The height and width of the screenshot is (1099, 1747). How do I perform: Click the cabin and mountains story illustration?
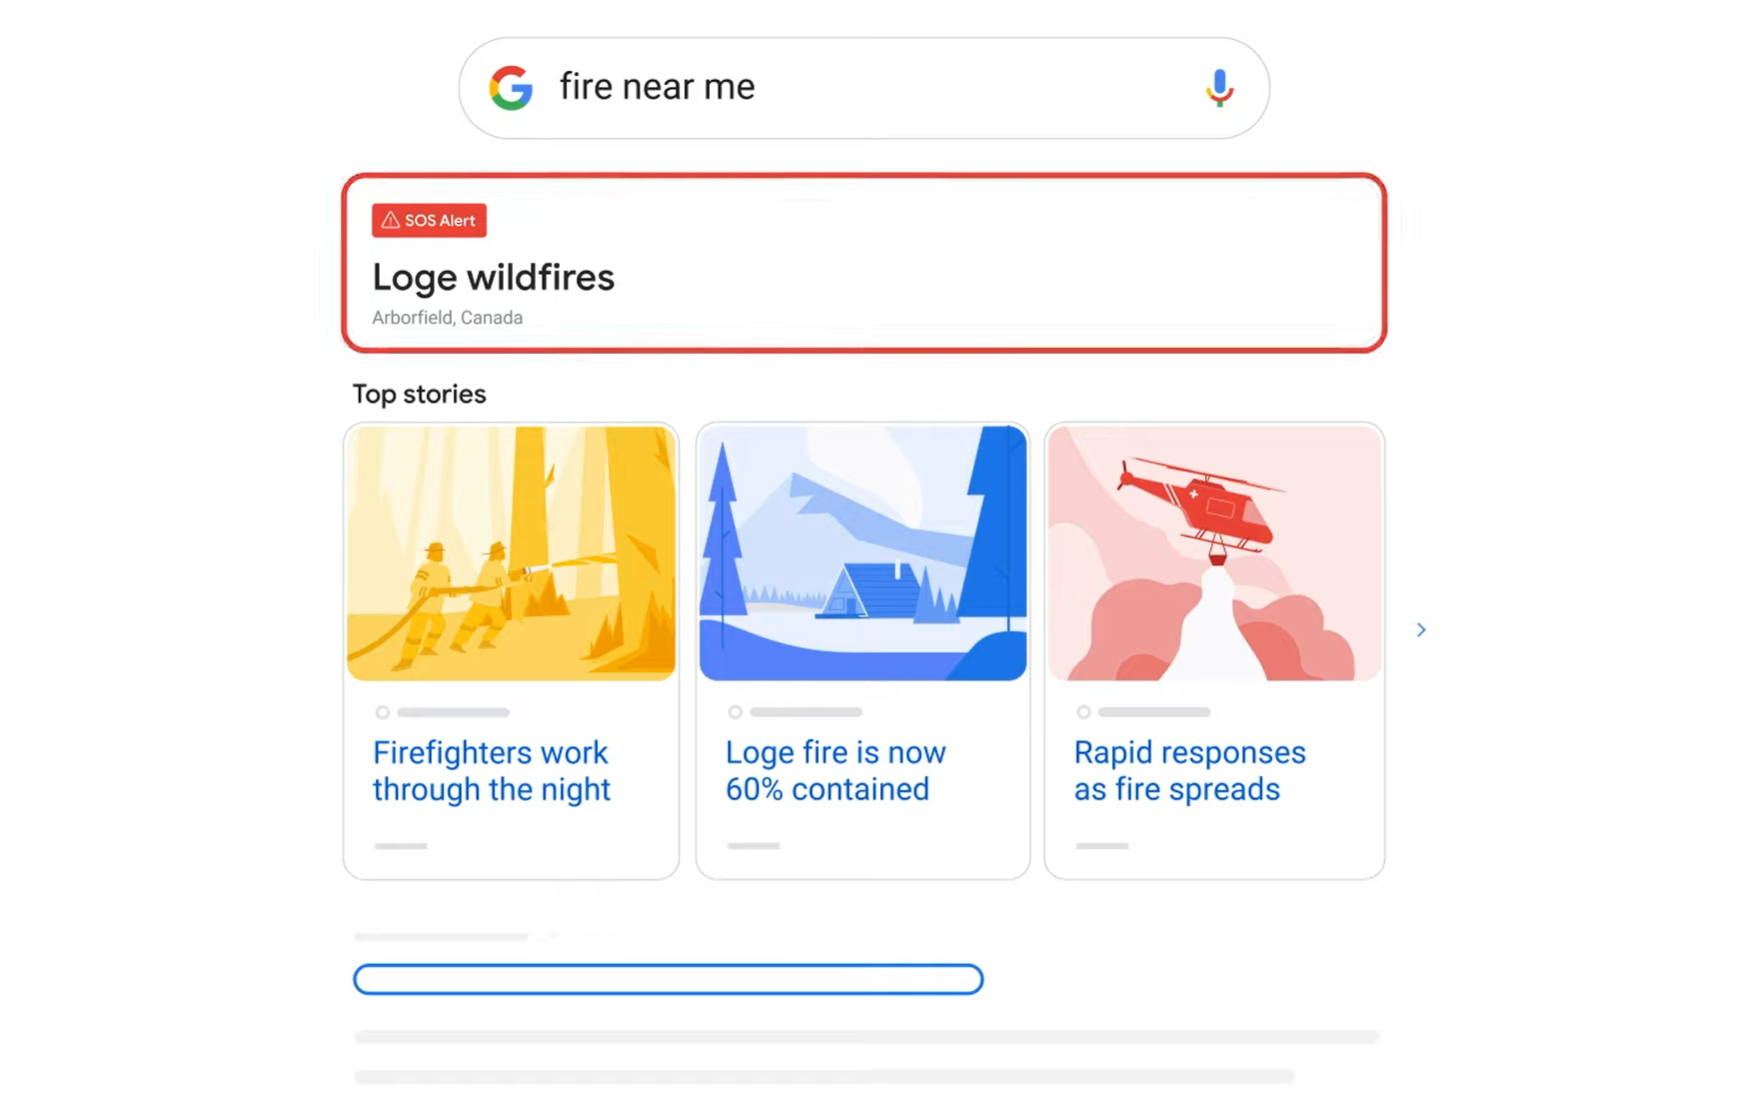pos(862,552)
